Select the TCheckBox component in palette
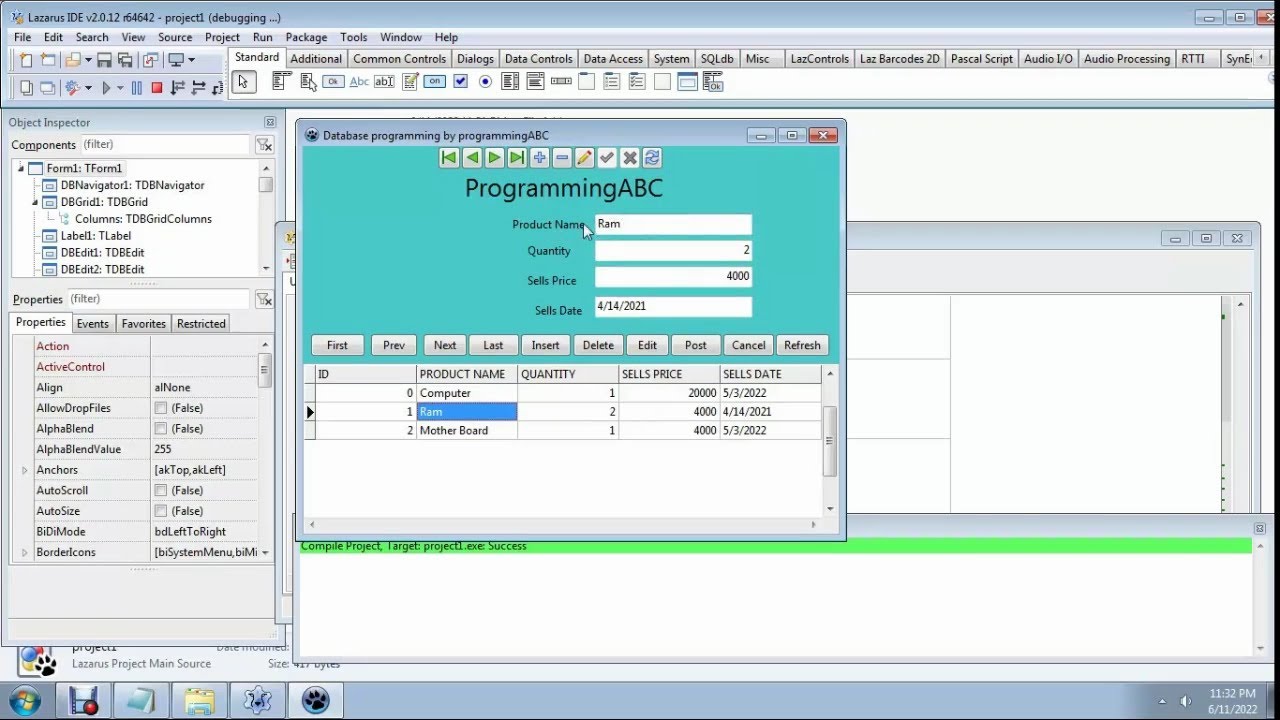The height and width of the screenshot is (720, 1280). (460, 82)
